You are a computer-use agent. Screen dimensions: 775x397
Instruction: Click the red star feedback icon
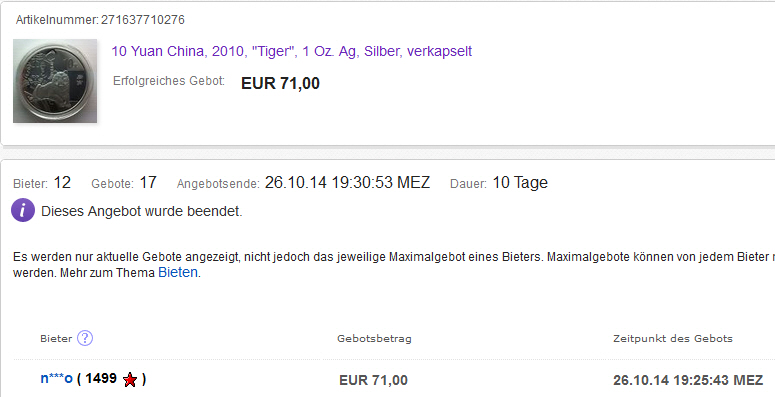click(x=130, y=380)
